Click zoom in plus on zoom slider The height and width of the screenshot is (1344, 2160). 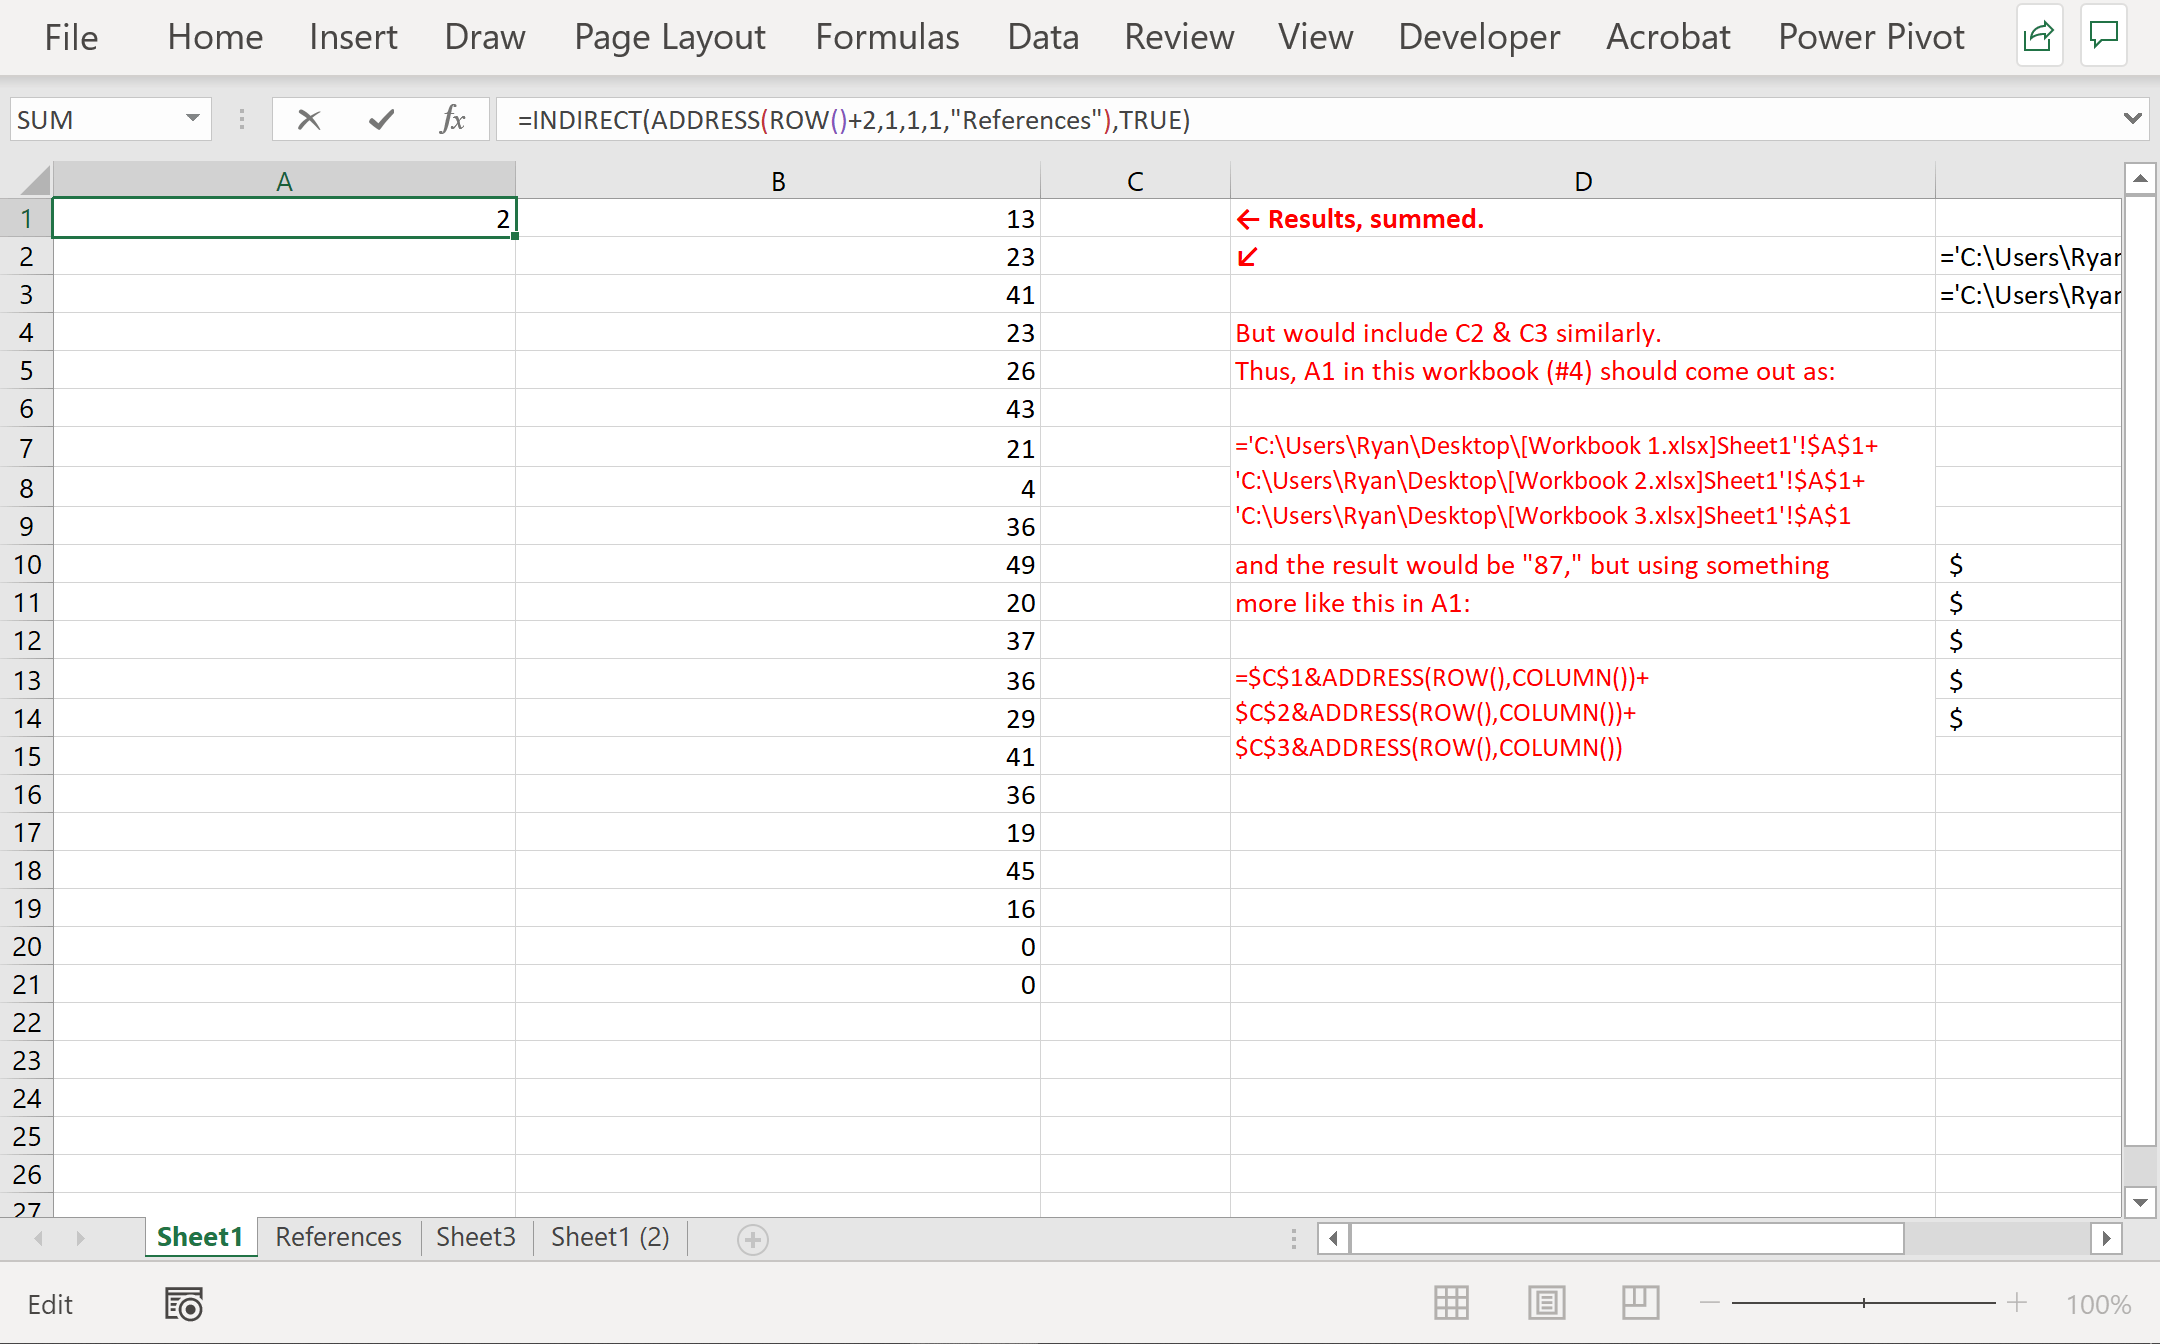point(2017,1303)
